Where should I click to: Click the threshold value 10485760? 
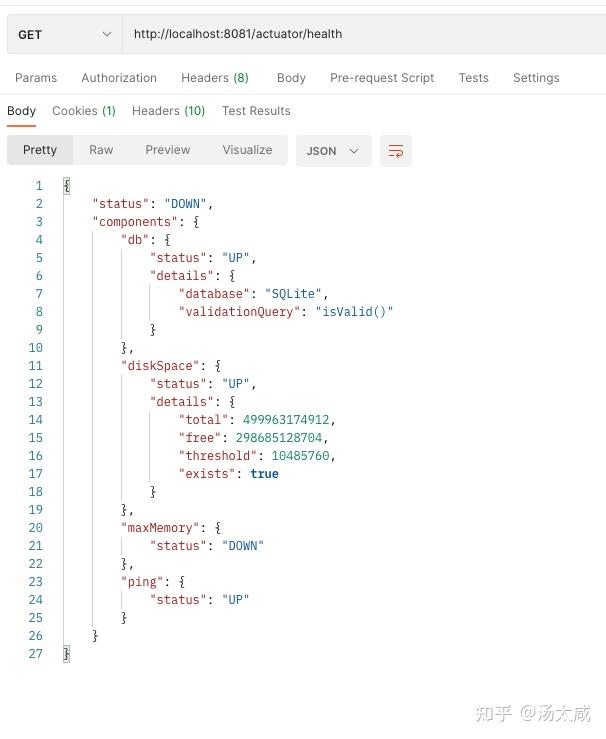[x=300, y=456]
